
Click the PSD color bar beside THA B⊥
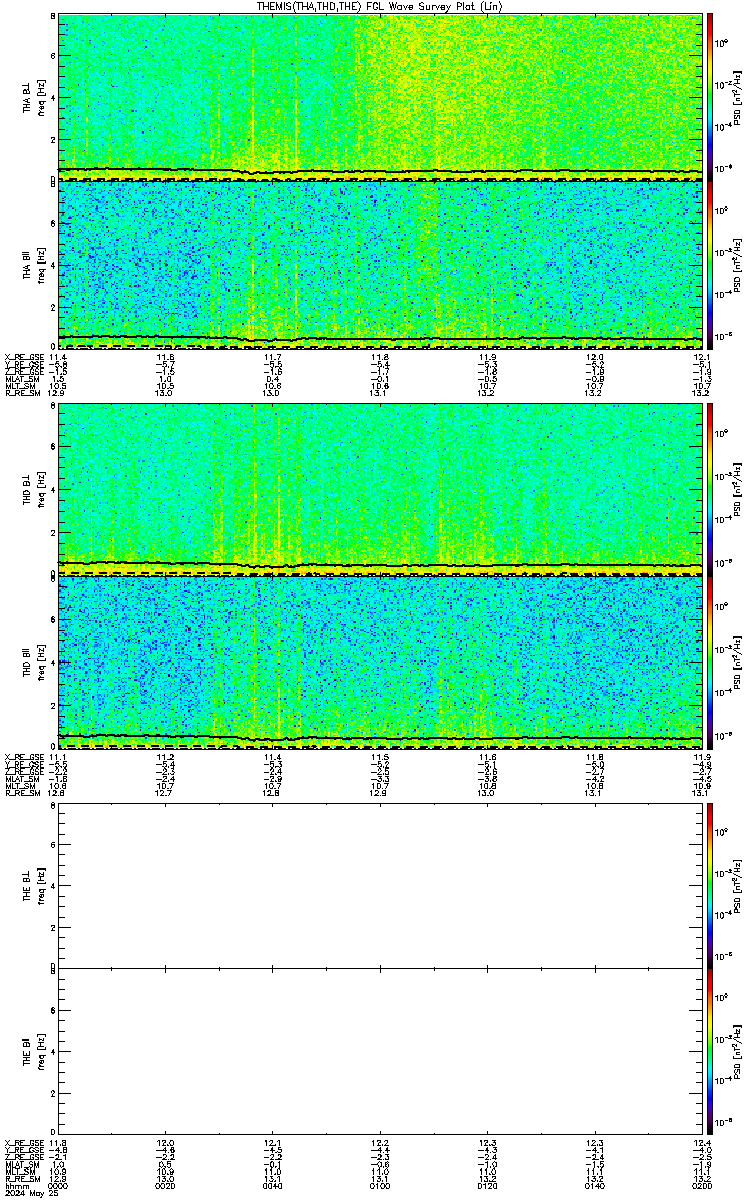coord(710,97)
